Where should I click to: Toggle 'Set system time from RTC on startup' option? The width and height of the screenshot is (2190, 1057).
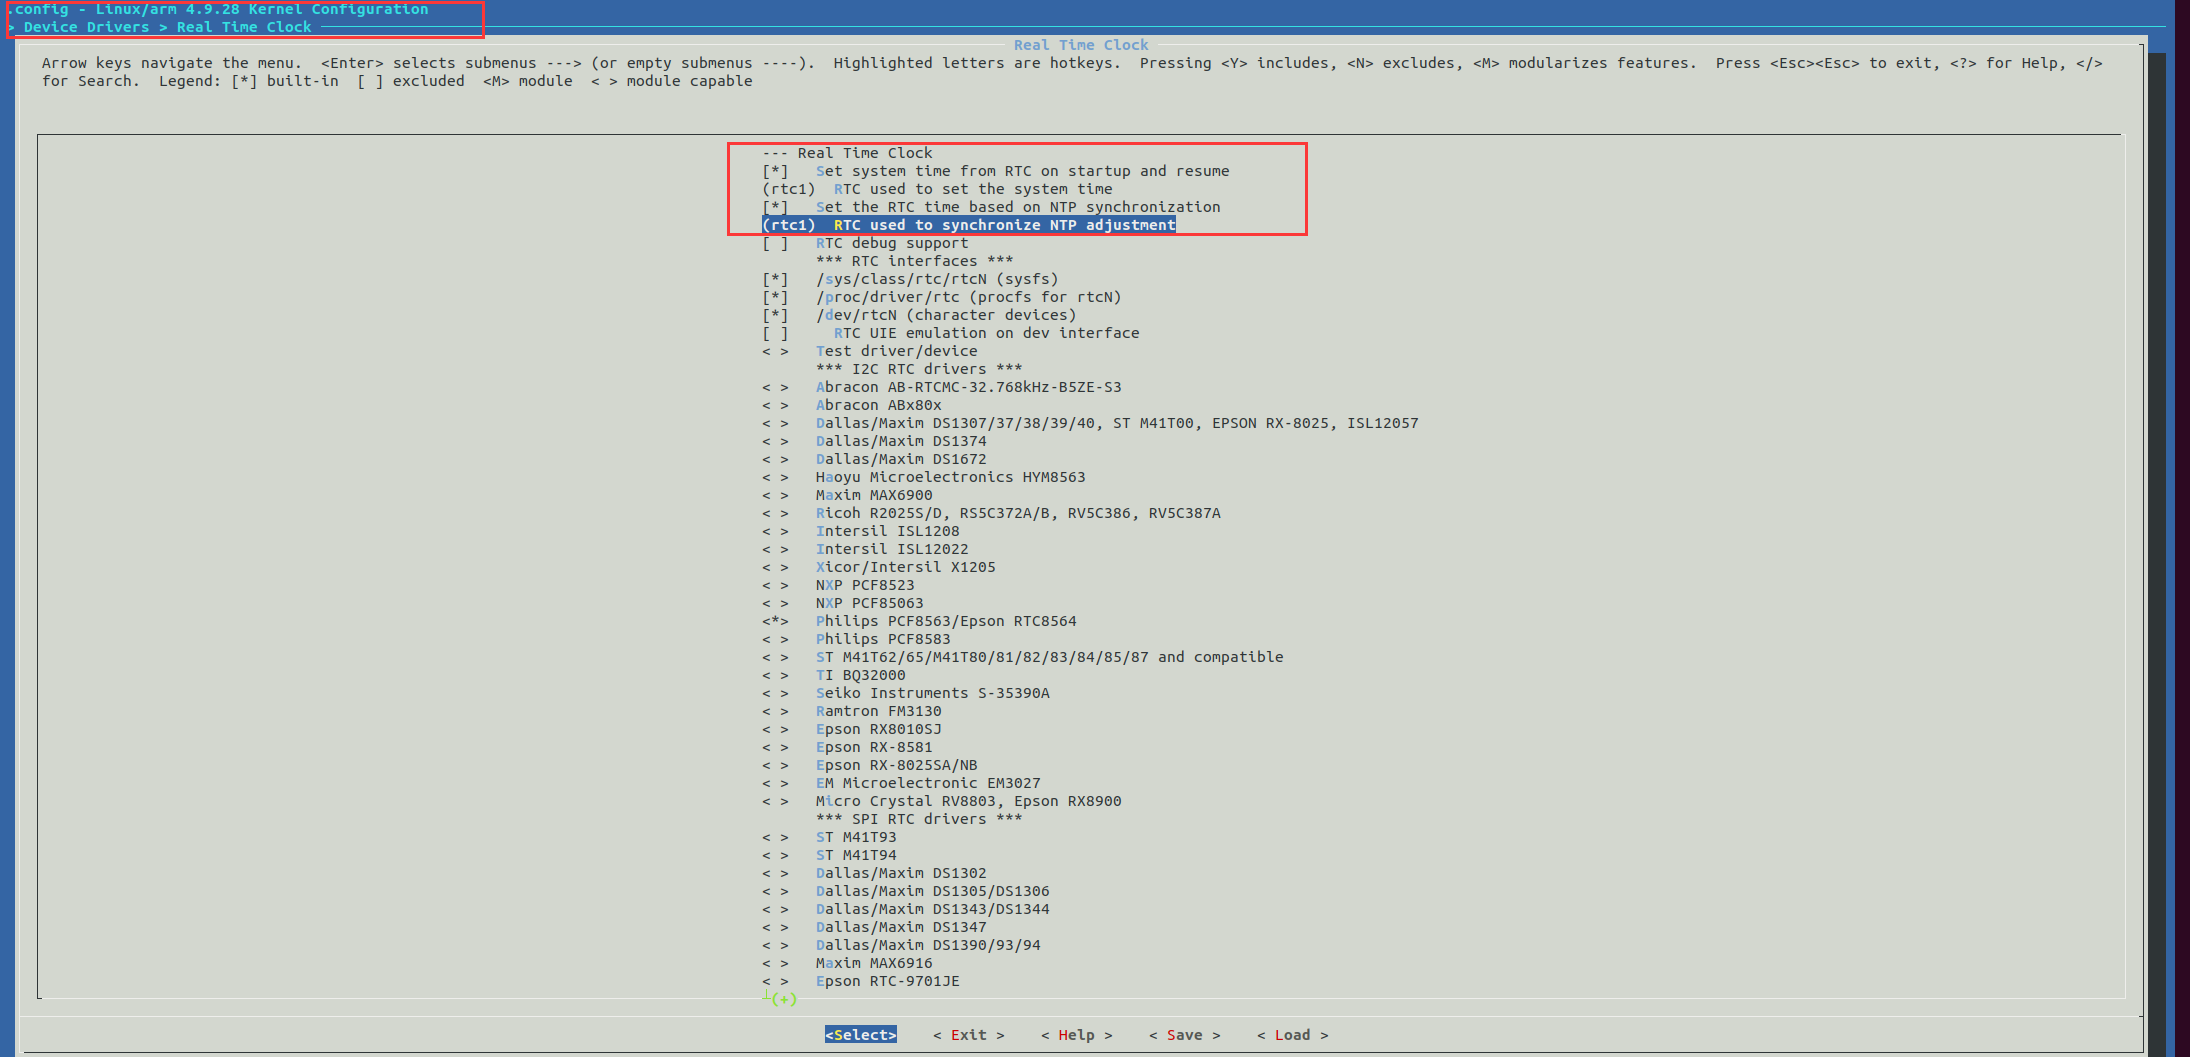click(996, 171)
